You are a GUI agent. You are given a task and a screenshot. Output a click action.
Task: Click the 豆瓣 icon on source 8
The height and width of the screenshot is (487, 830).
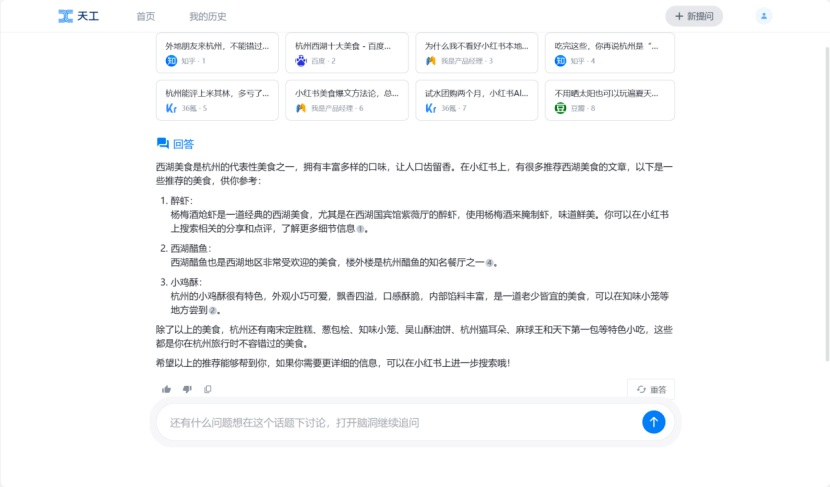pos(561,108)
